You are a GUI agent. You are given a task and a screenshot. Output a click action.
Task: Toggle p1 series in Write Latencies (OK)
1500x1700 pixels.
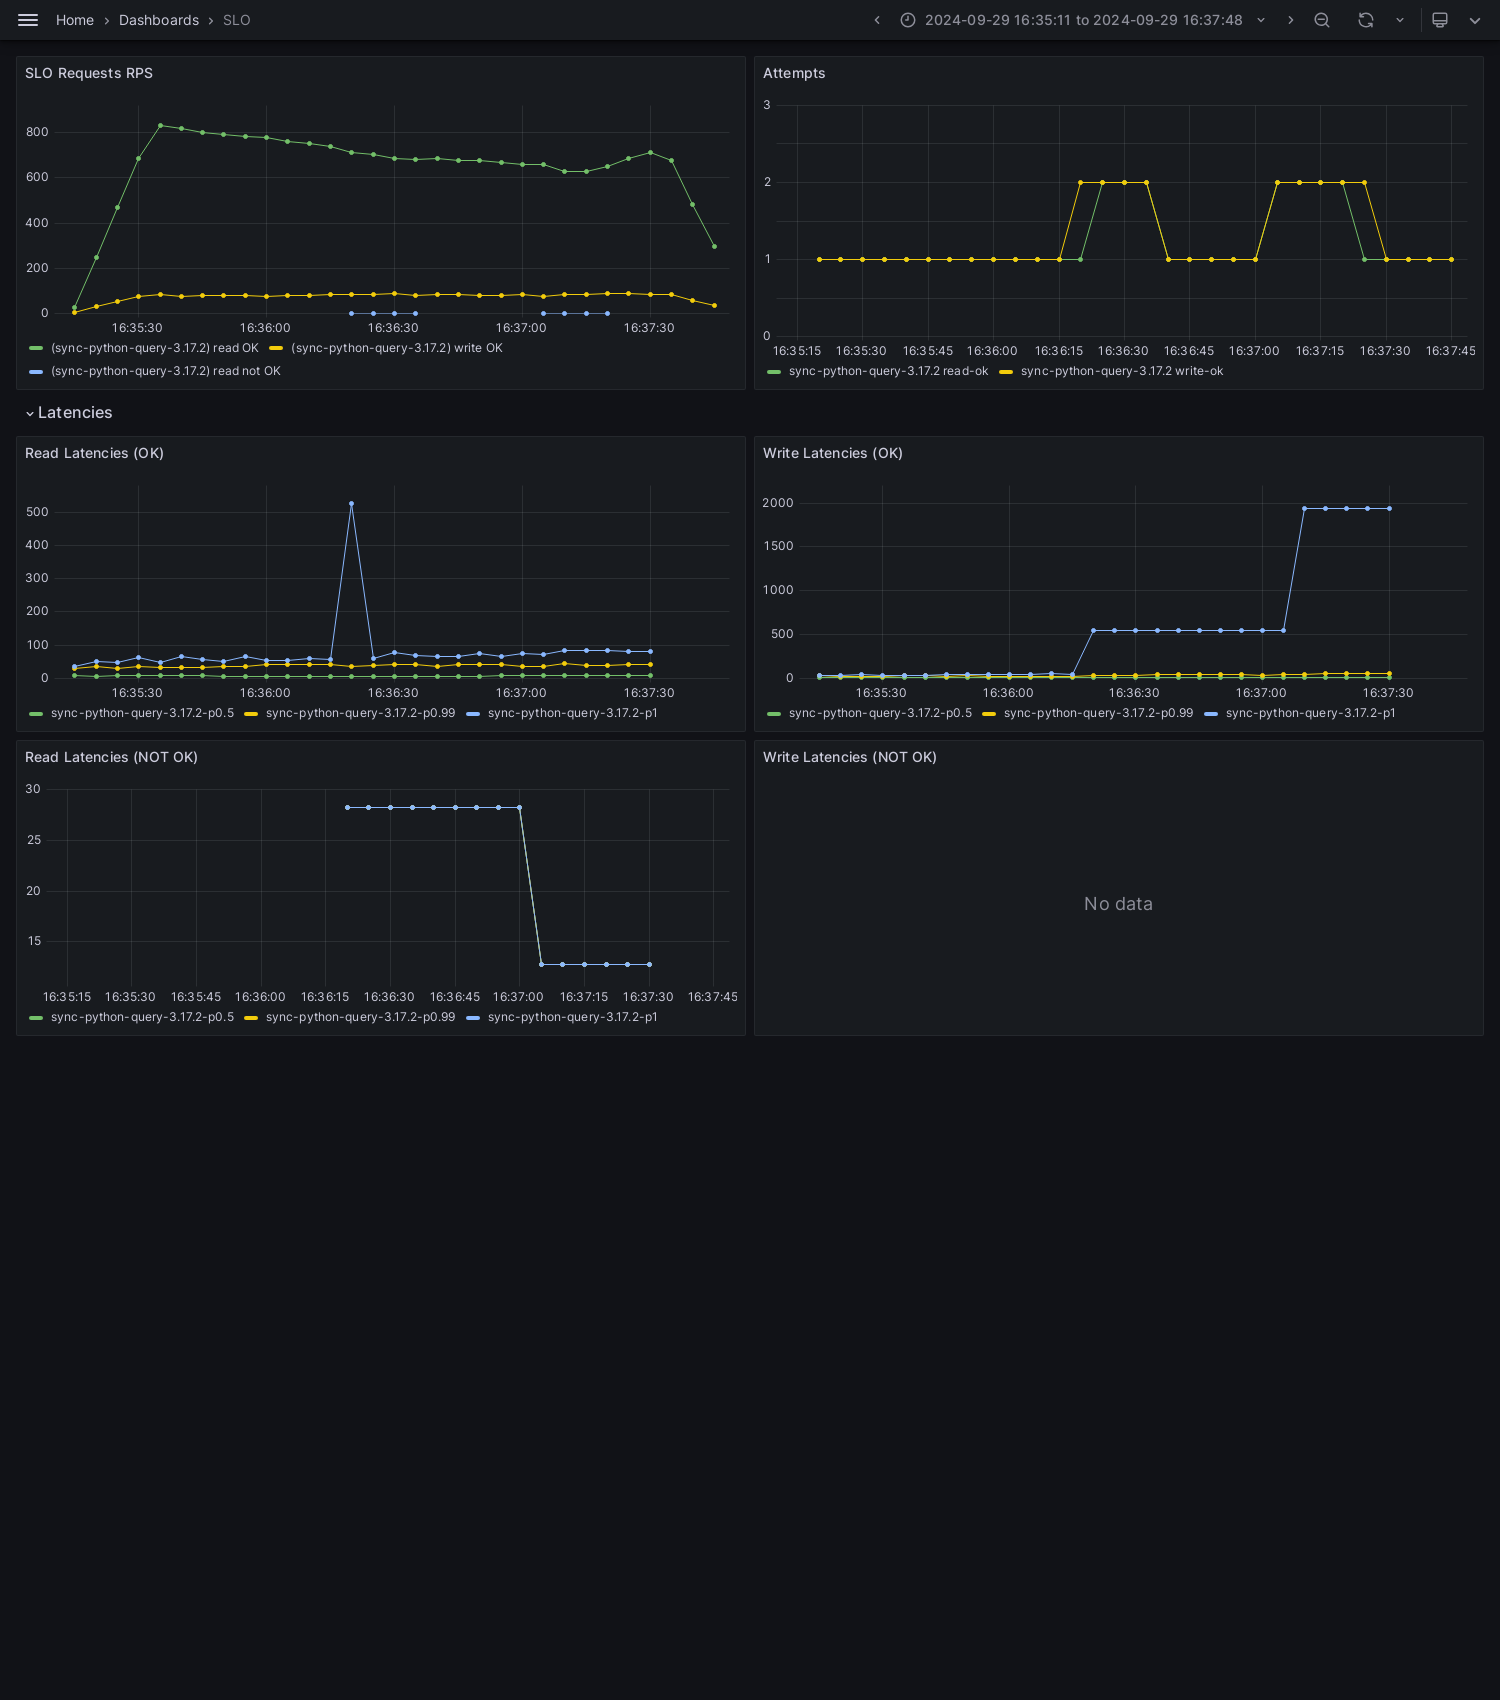1311,713
